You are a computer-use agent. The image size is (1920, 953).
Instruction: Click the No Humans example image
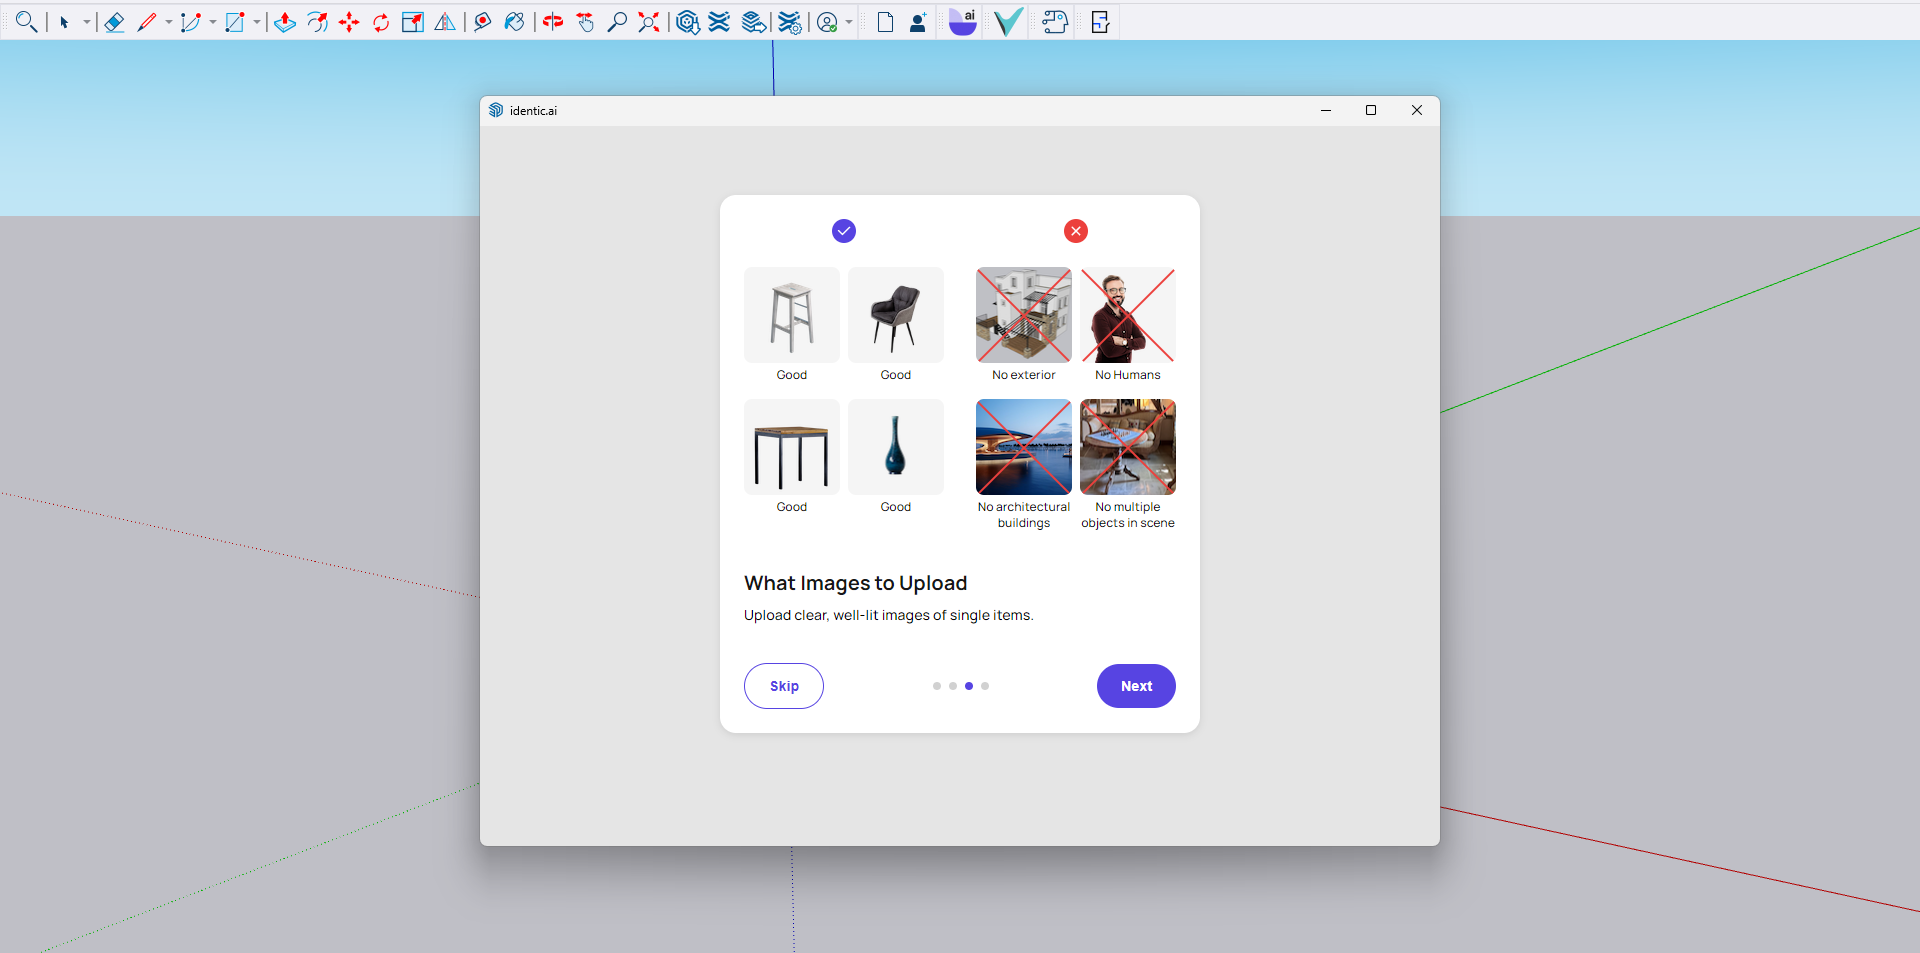pyautogui.click(x=1128, y=315)
